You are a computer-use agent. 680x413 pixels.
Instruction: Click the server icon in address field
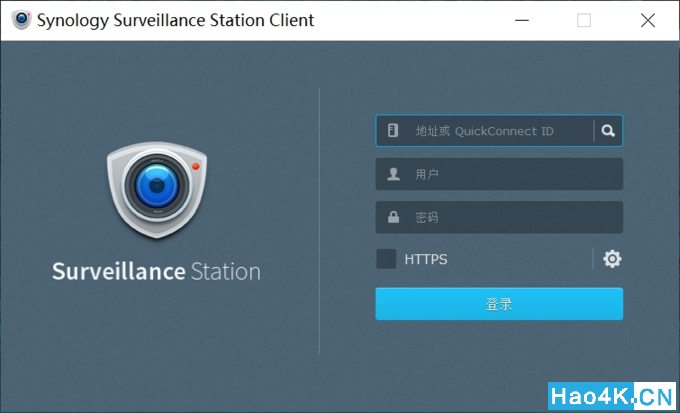[x=393, y=131]
